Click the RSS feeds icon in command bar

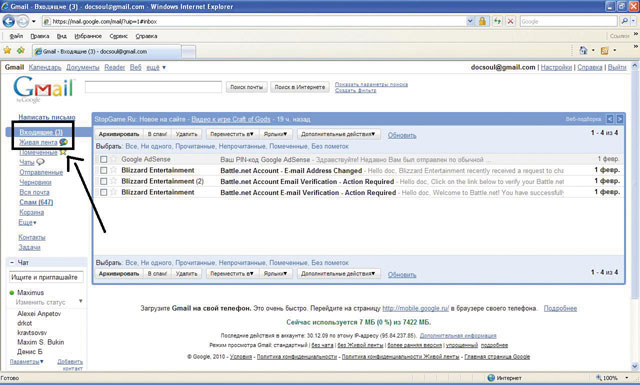pyautogui.click(x=604, y=51)
